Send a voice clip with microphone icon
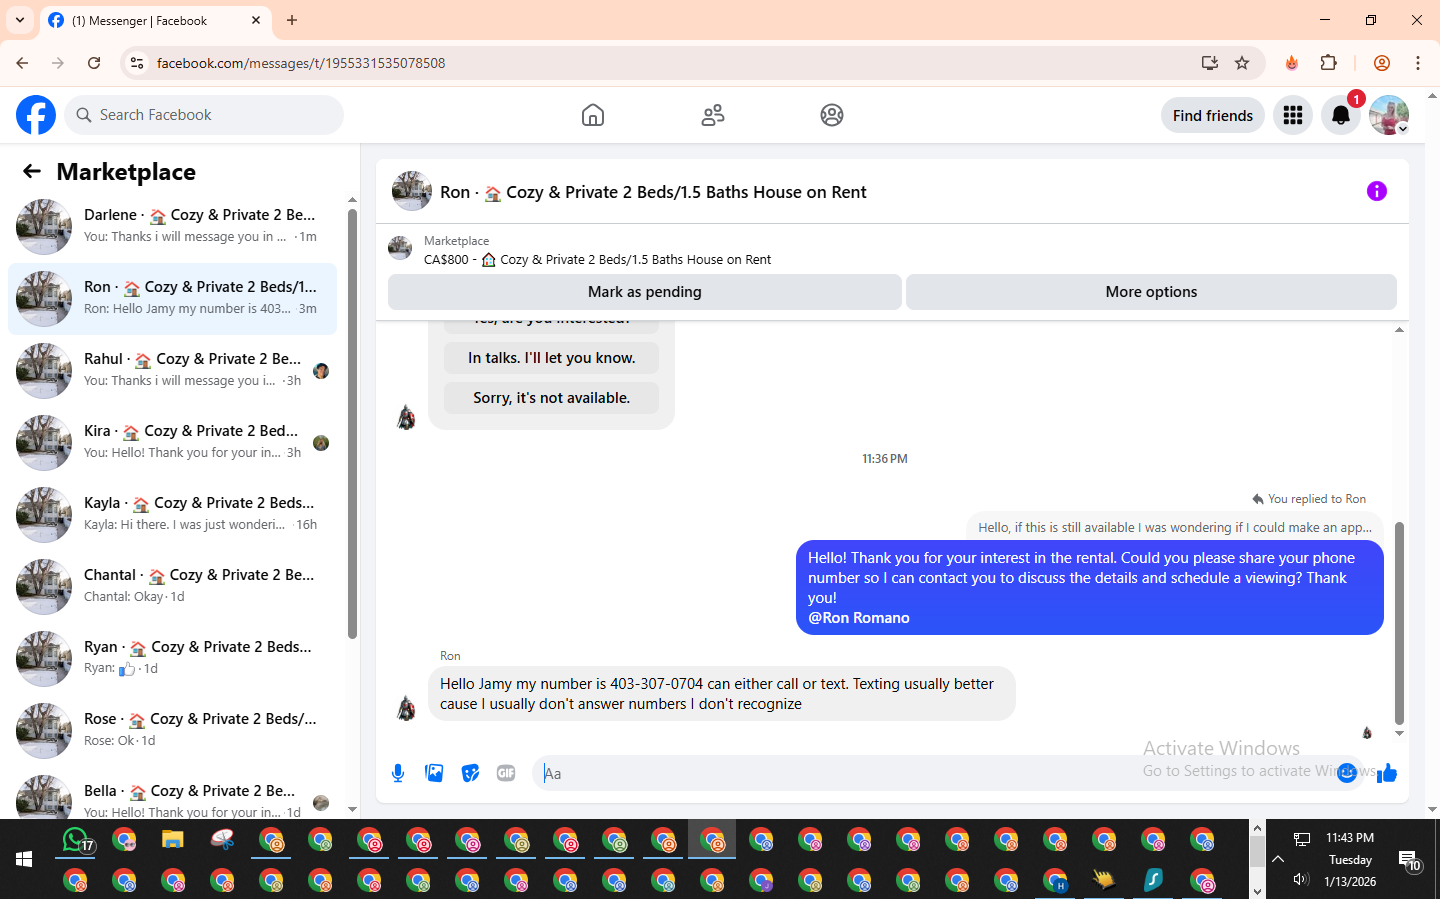The width and height of the screenshot is (1440, 899). (x=398, y=773)
